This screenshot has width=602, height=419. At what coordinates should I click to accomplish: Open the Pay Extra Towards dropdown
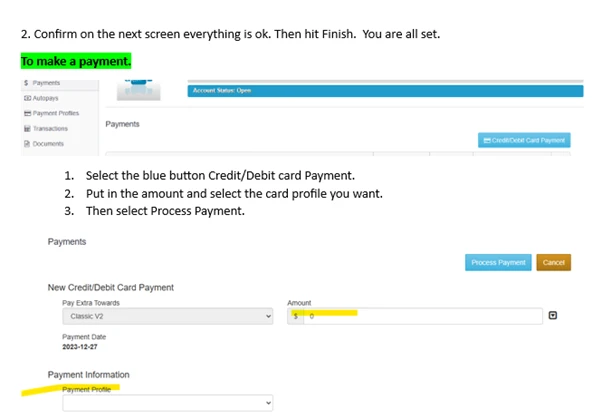point(167,316)
